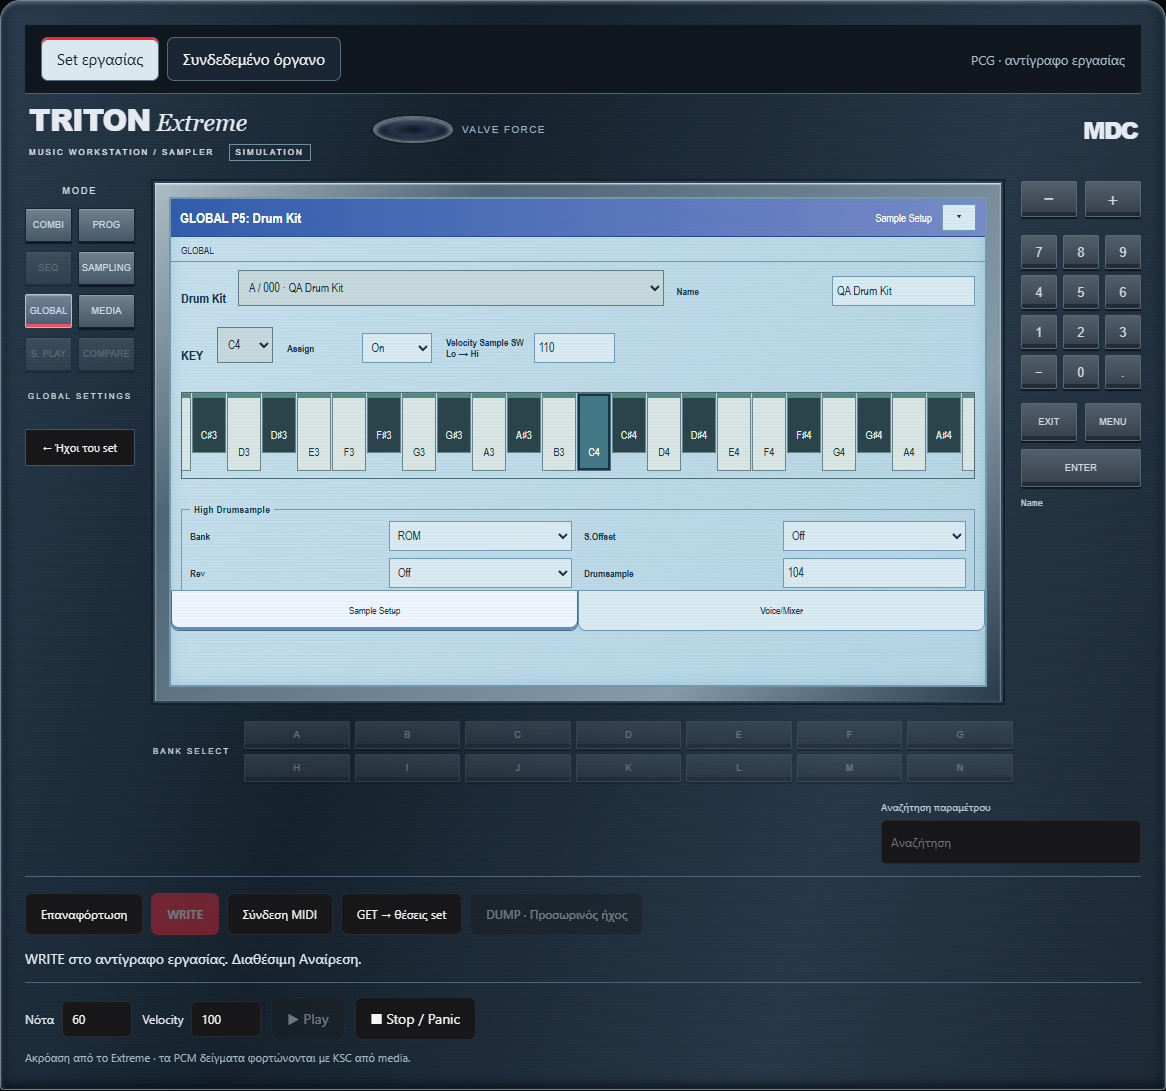Click the Play button
Screen dimensions: 1166x1091
coord(308,1019)
